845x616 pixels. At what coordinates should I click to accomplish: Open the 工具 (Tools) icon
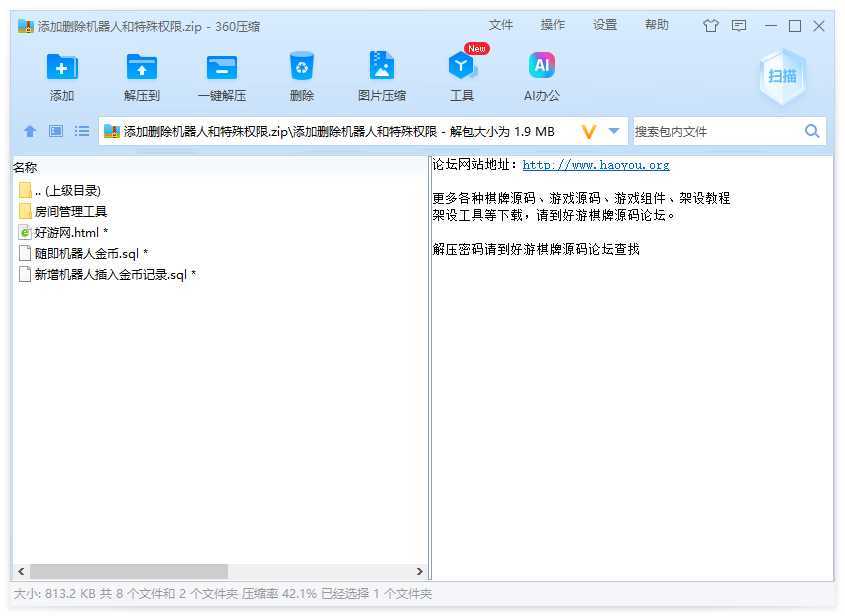(462, 67)
